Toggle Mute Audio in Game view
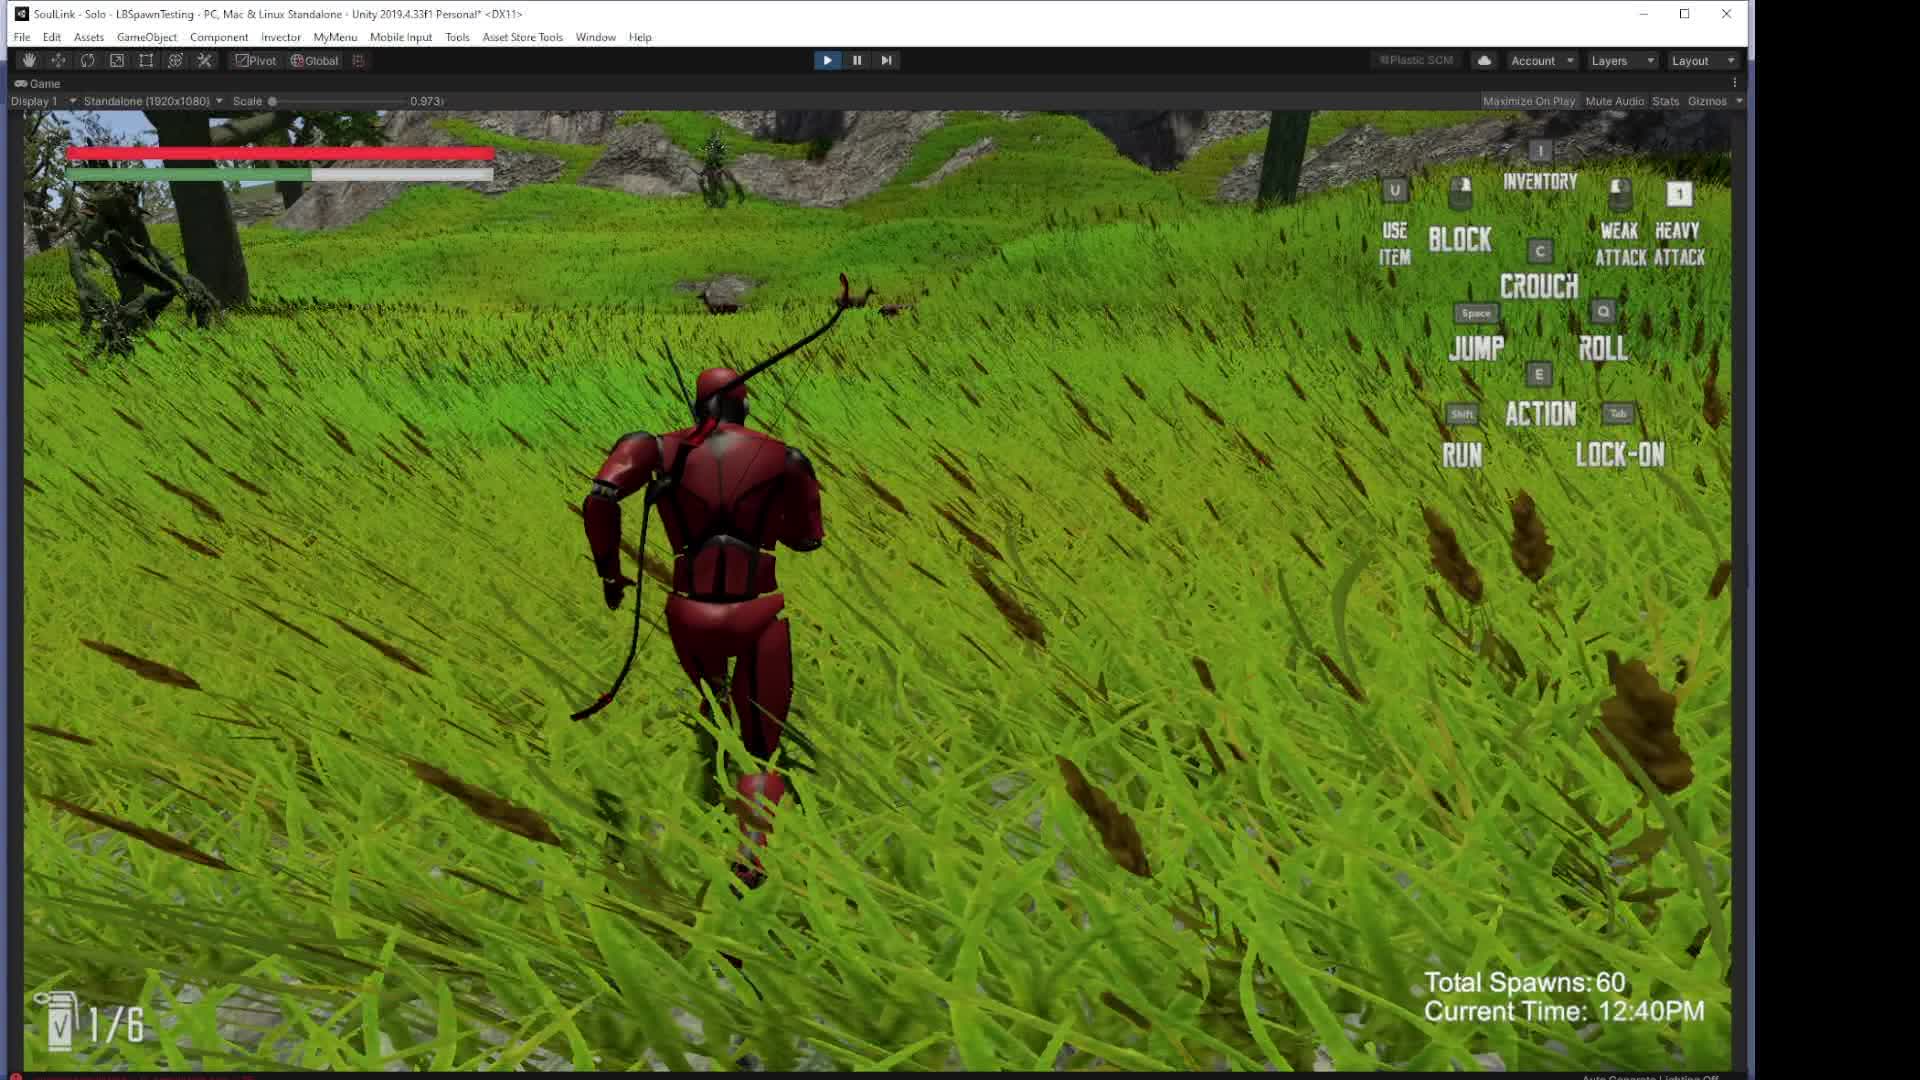 (1614, 101)
